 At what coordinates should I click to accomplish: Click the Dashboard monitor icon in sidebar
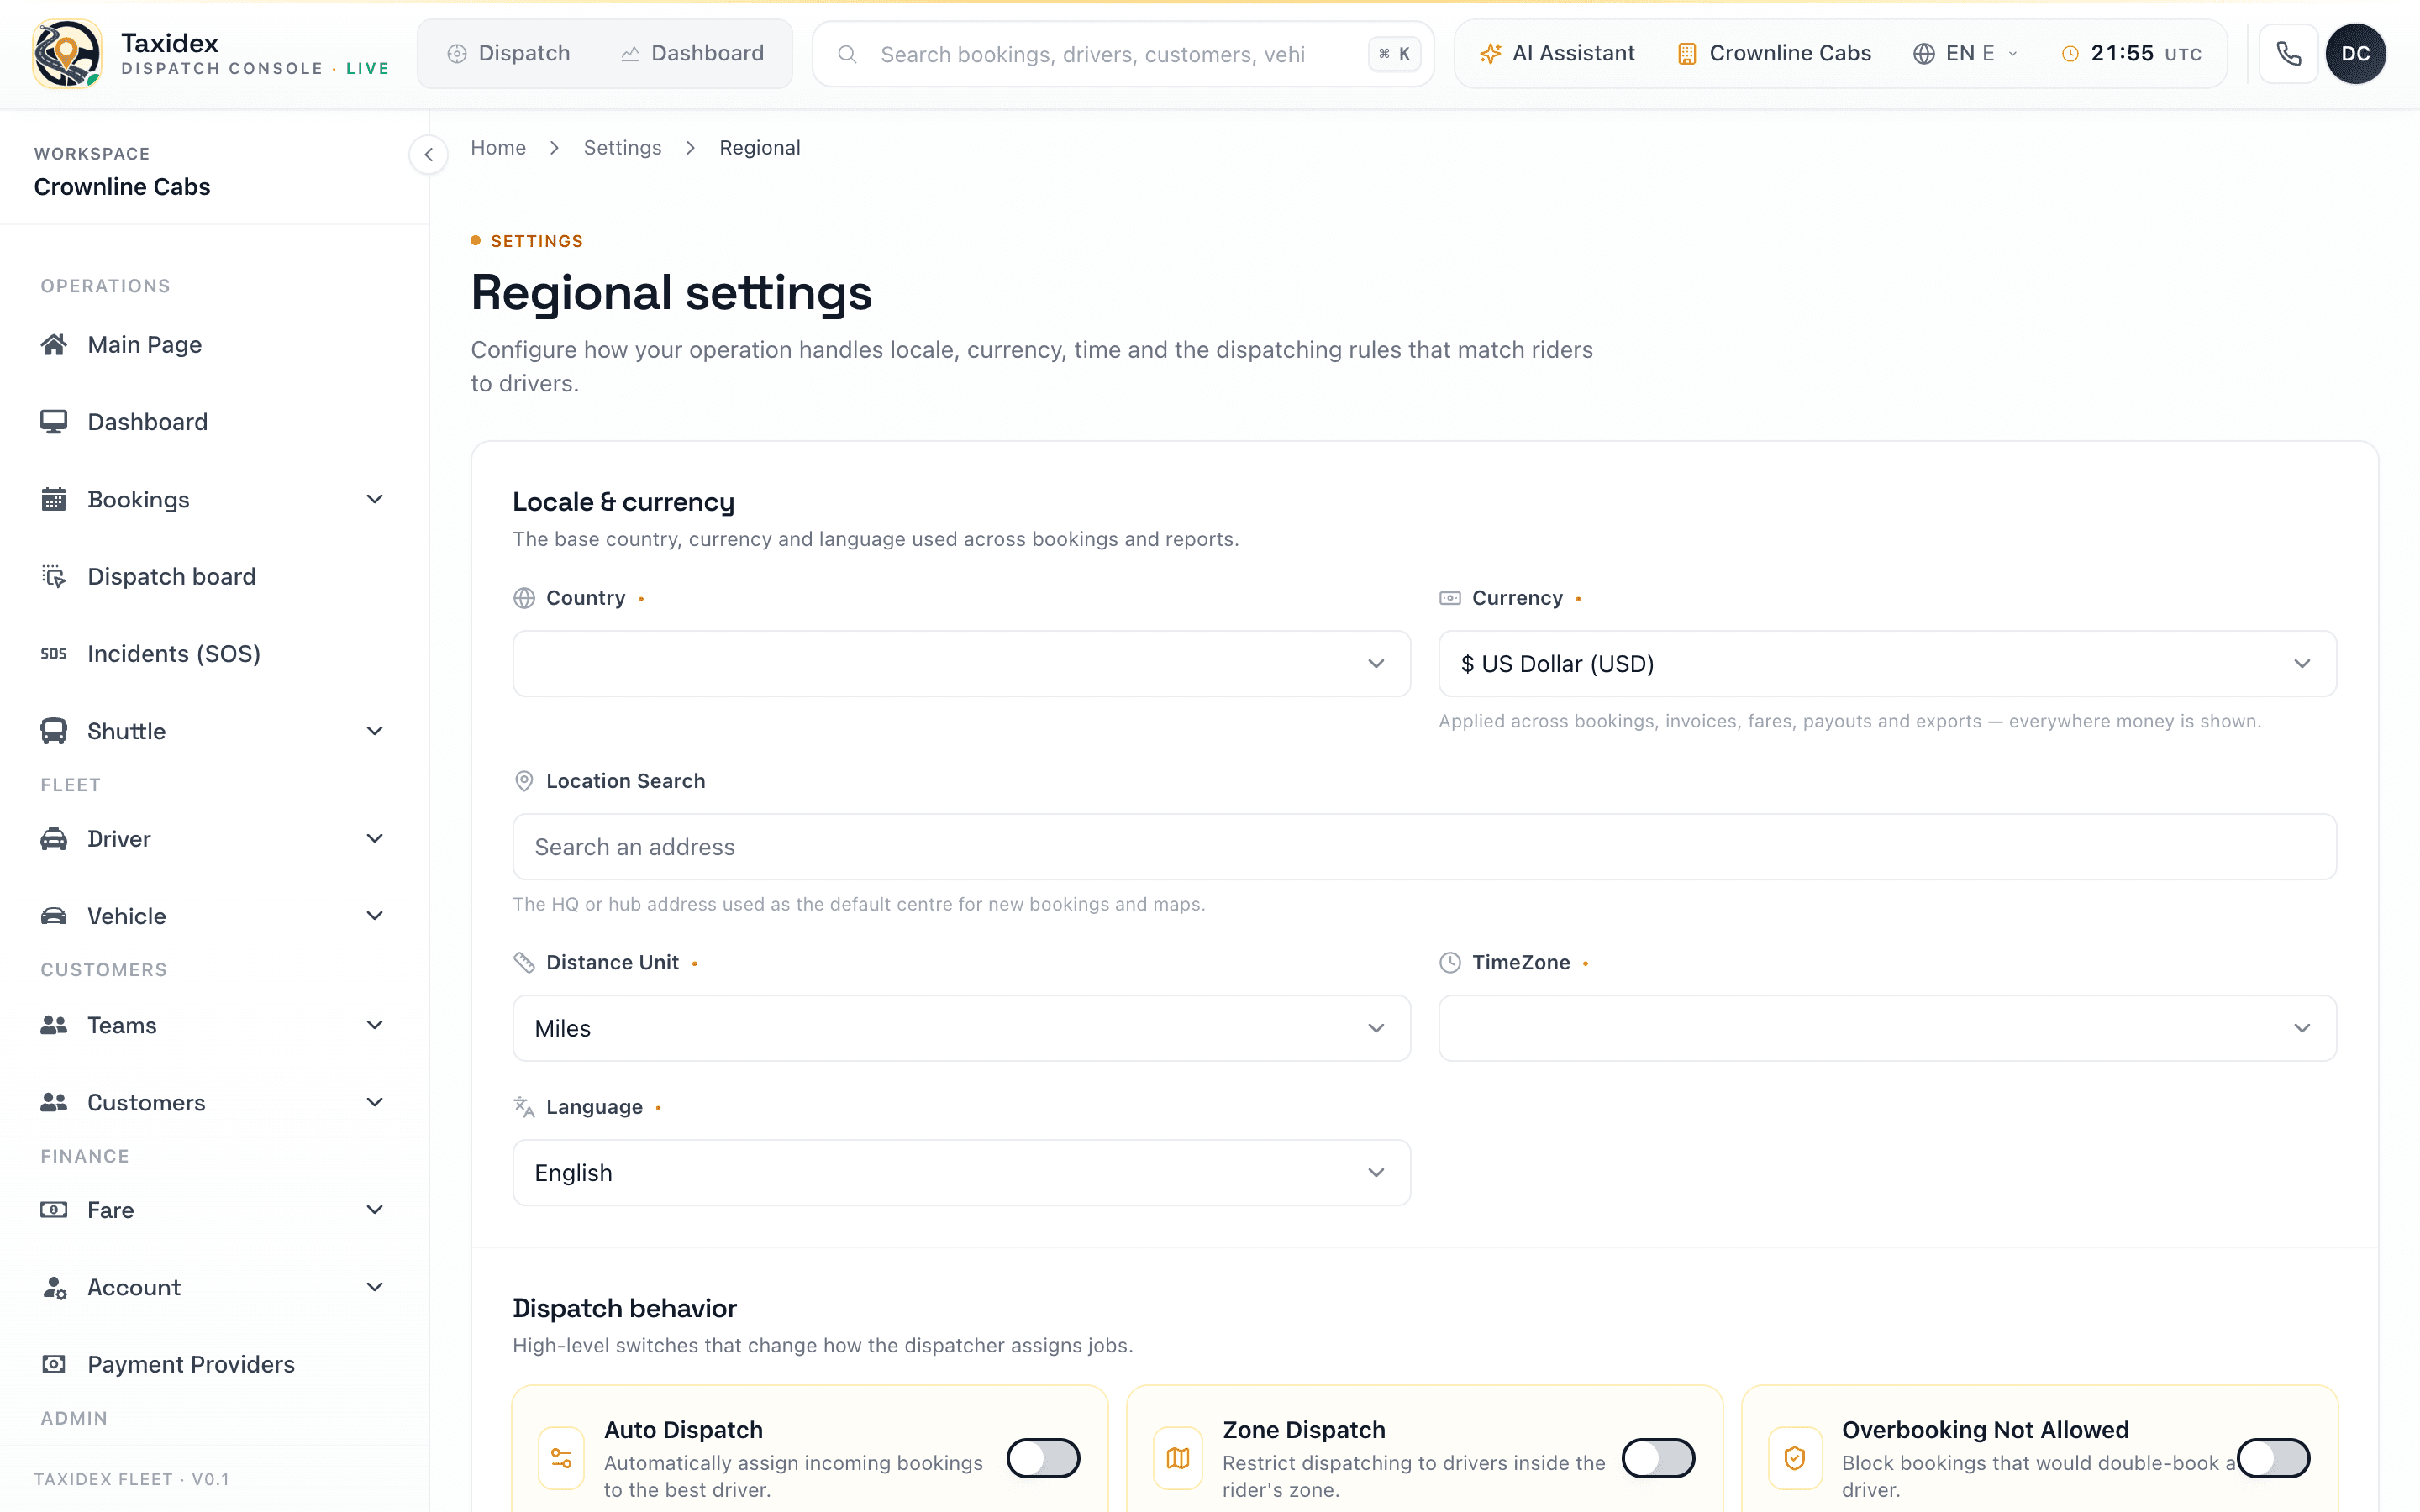[54, 421]
